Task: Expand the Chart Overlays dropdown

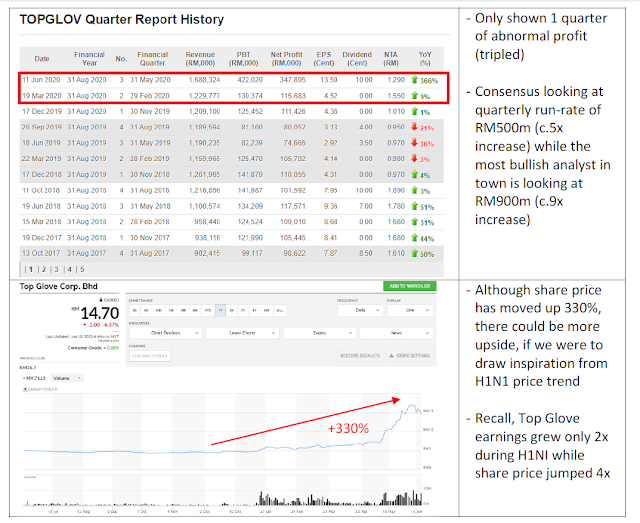Action: point(165,333)
